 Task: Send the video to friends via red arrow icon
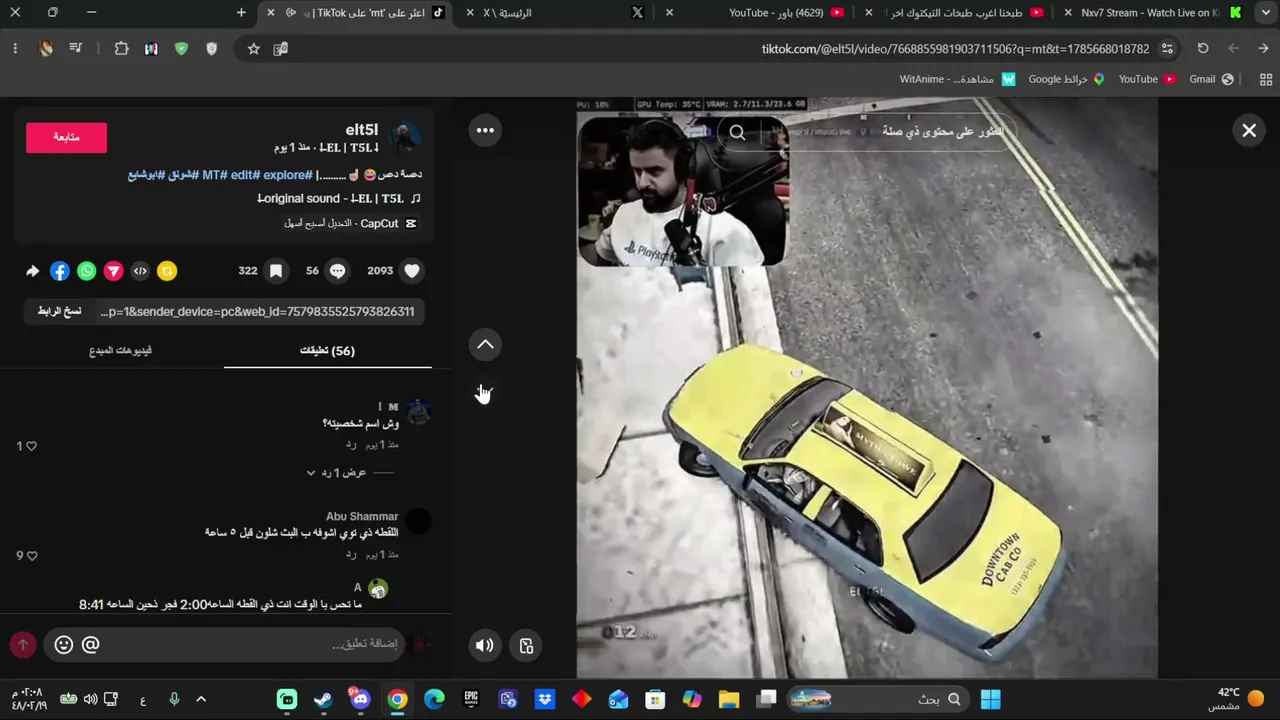coord(114,271)
